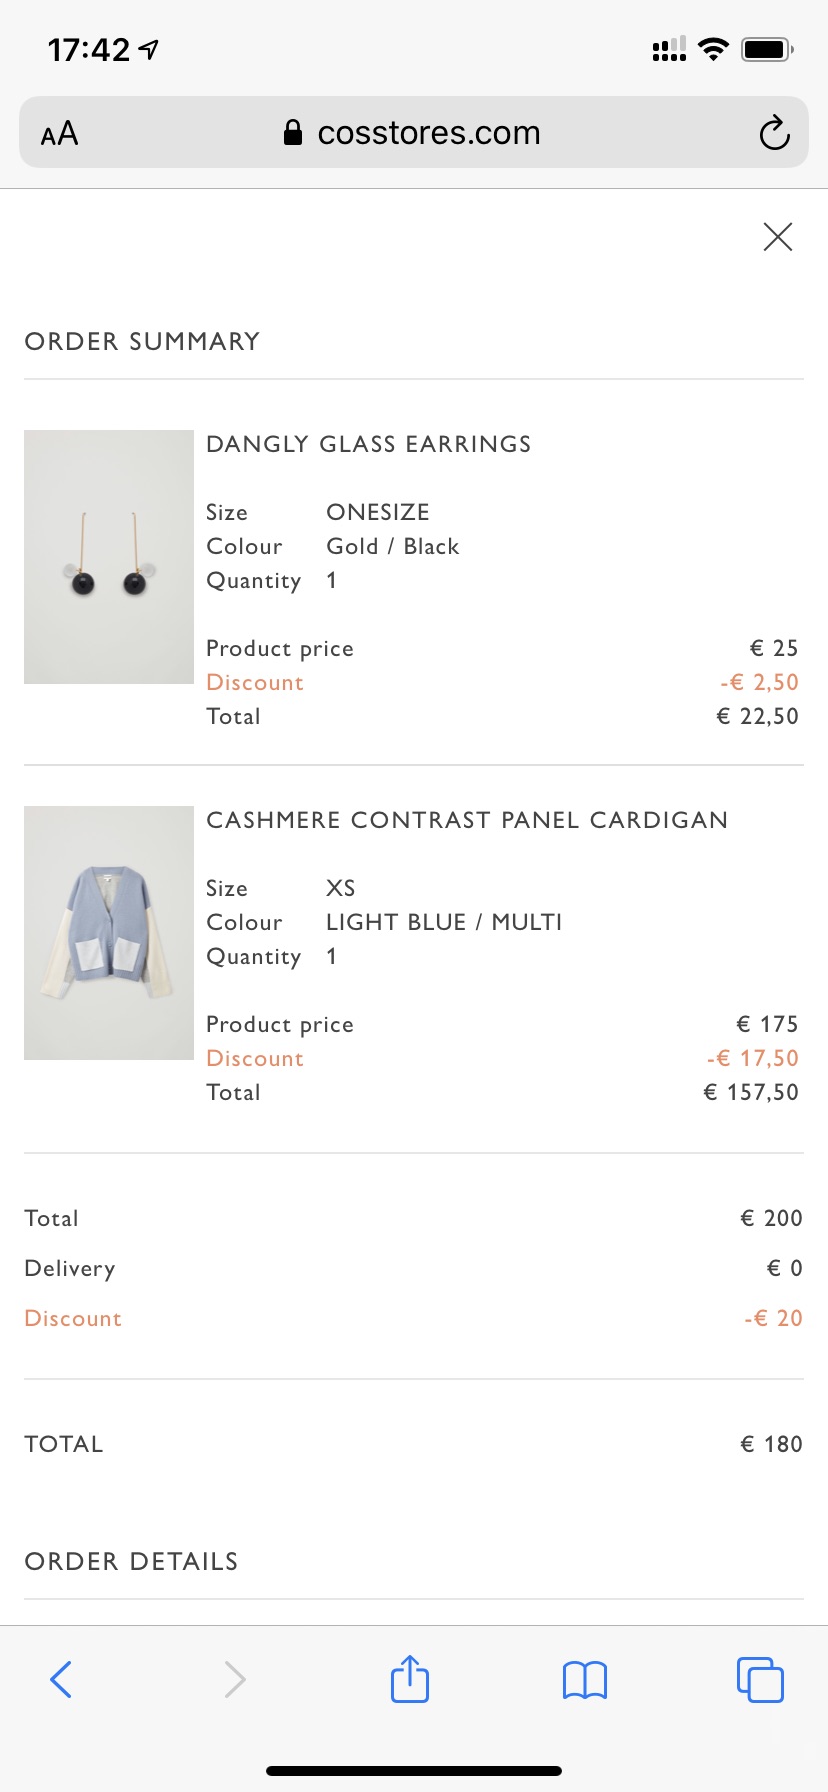
Task: Tap the padlock icon in address bar
Action: (293, 132)
